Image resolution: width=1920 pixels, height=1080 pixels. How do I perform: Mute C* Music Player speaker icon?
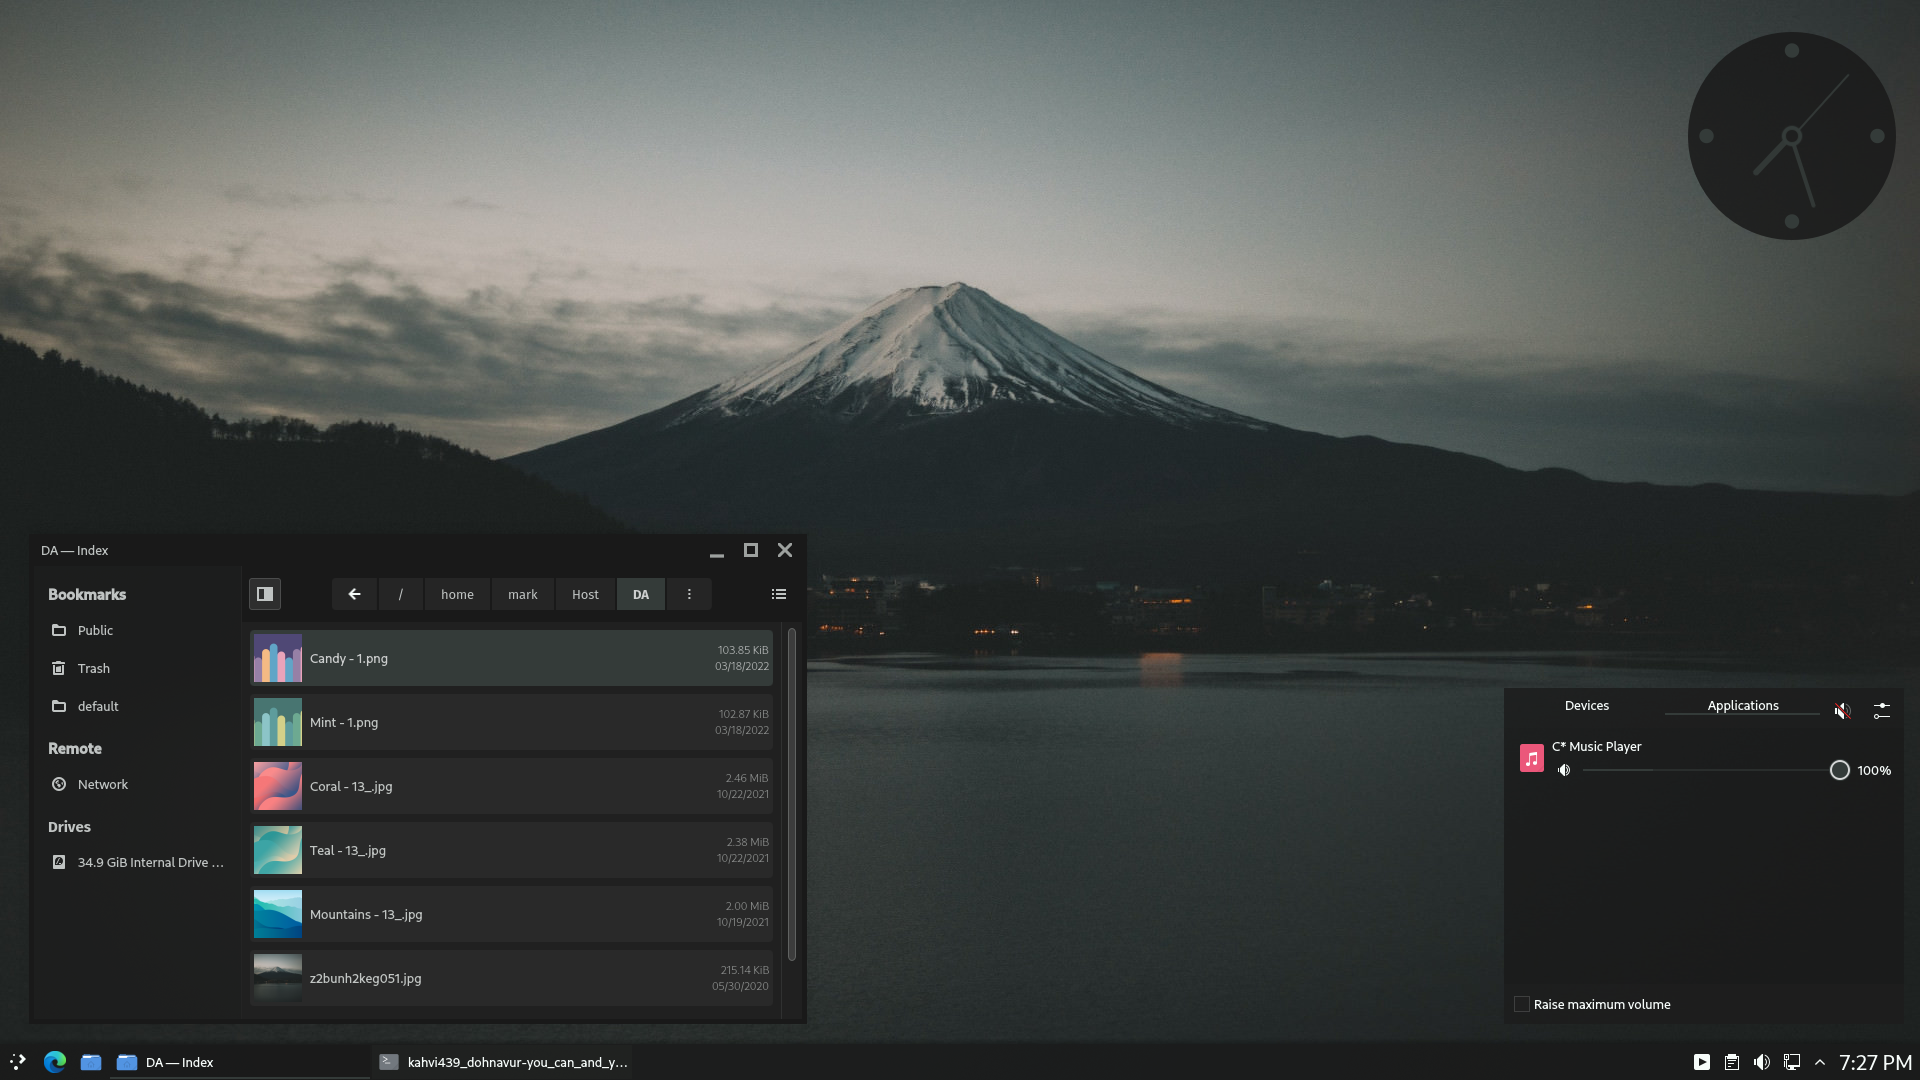(1564, 770)
